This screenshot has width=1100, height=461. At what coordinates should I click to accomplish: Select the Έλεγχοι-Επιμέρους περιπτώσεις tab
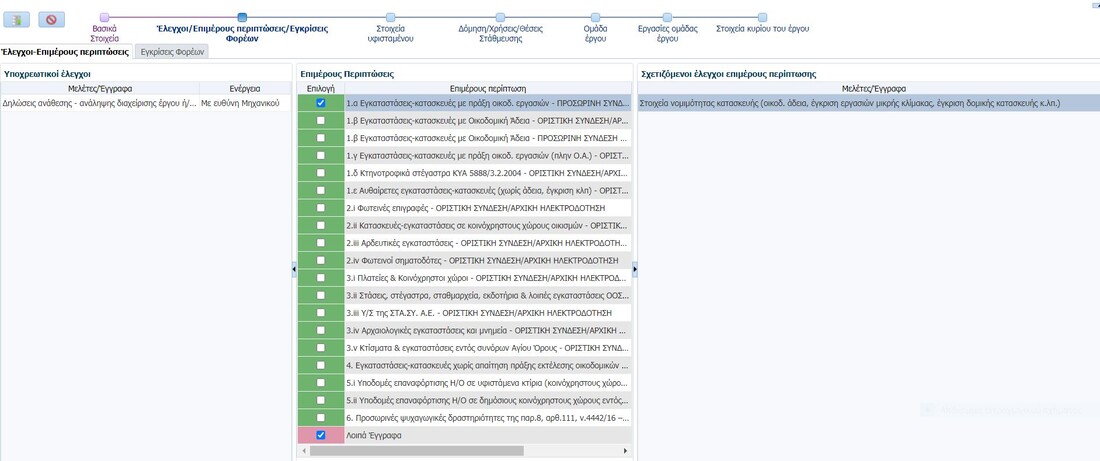(66, 50)
